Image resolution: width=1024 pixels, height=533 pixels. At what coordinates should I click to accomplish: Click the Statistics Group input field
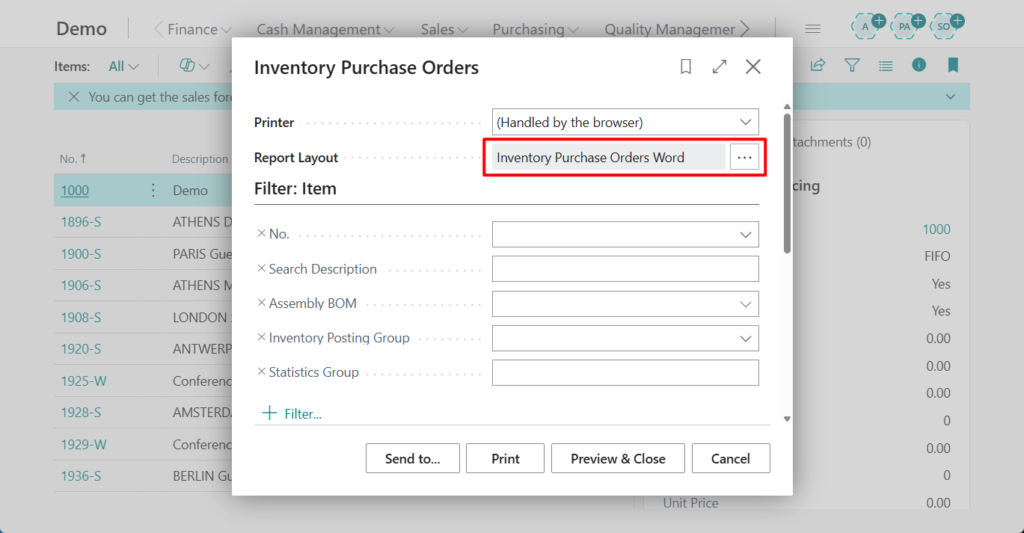click(625, 372)
